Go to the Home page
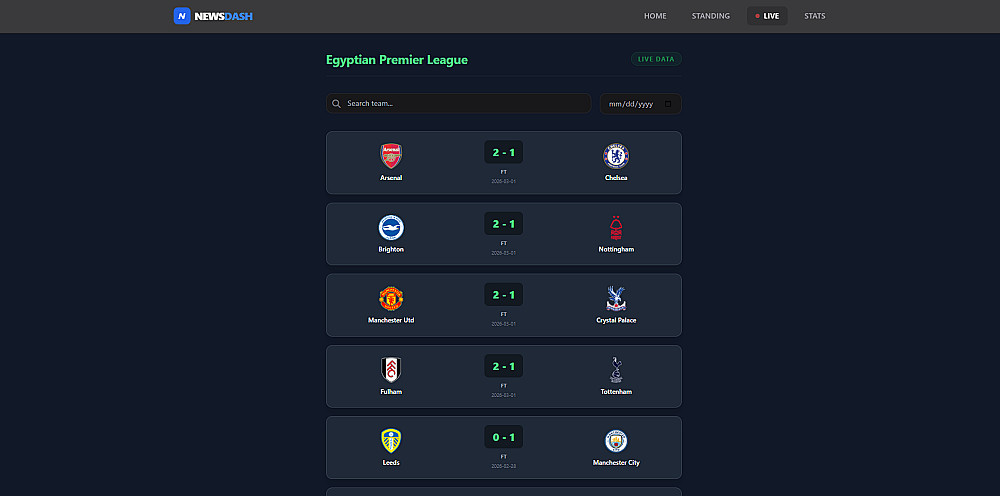This screenshot has height=496, width=1000. [655, 16]
